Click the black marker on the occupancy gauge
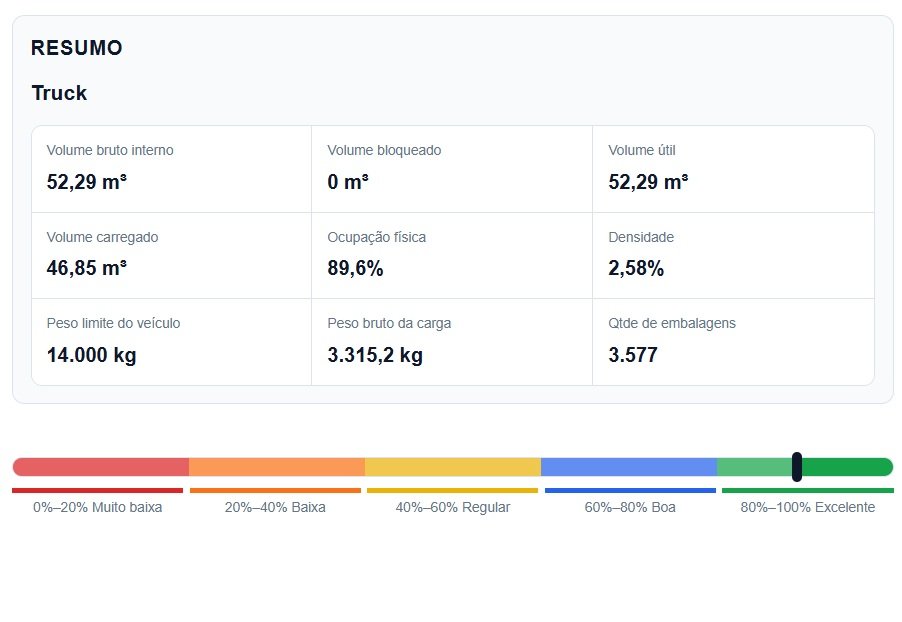 [797, 467]
